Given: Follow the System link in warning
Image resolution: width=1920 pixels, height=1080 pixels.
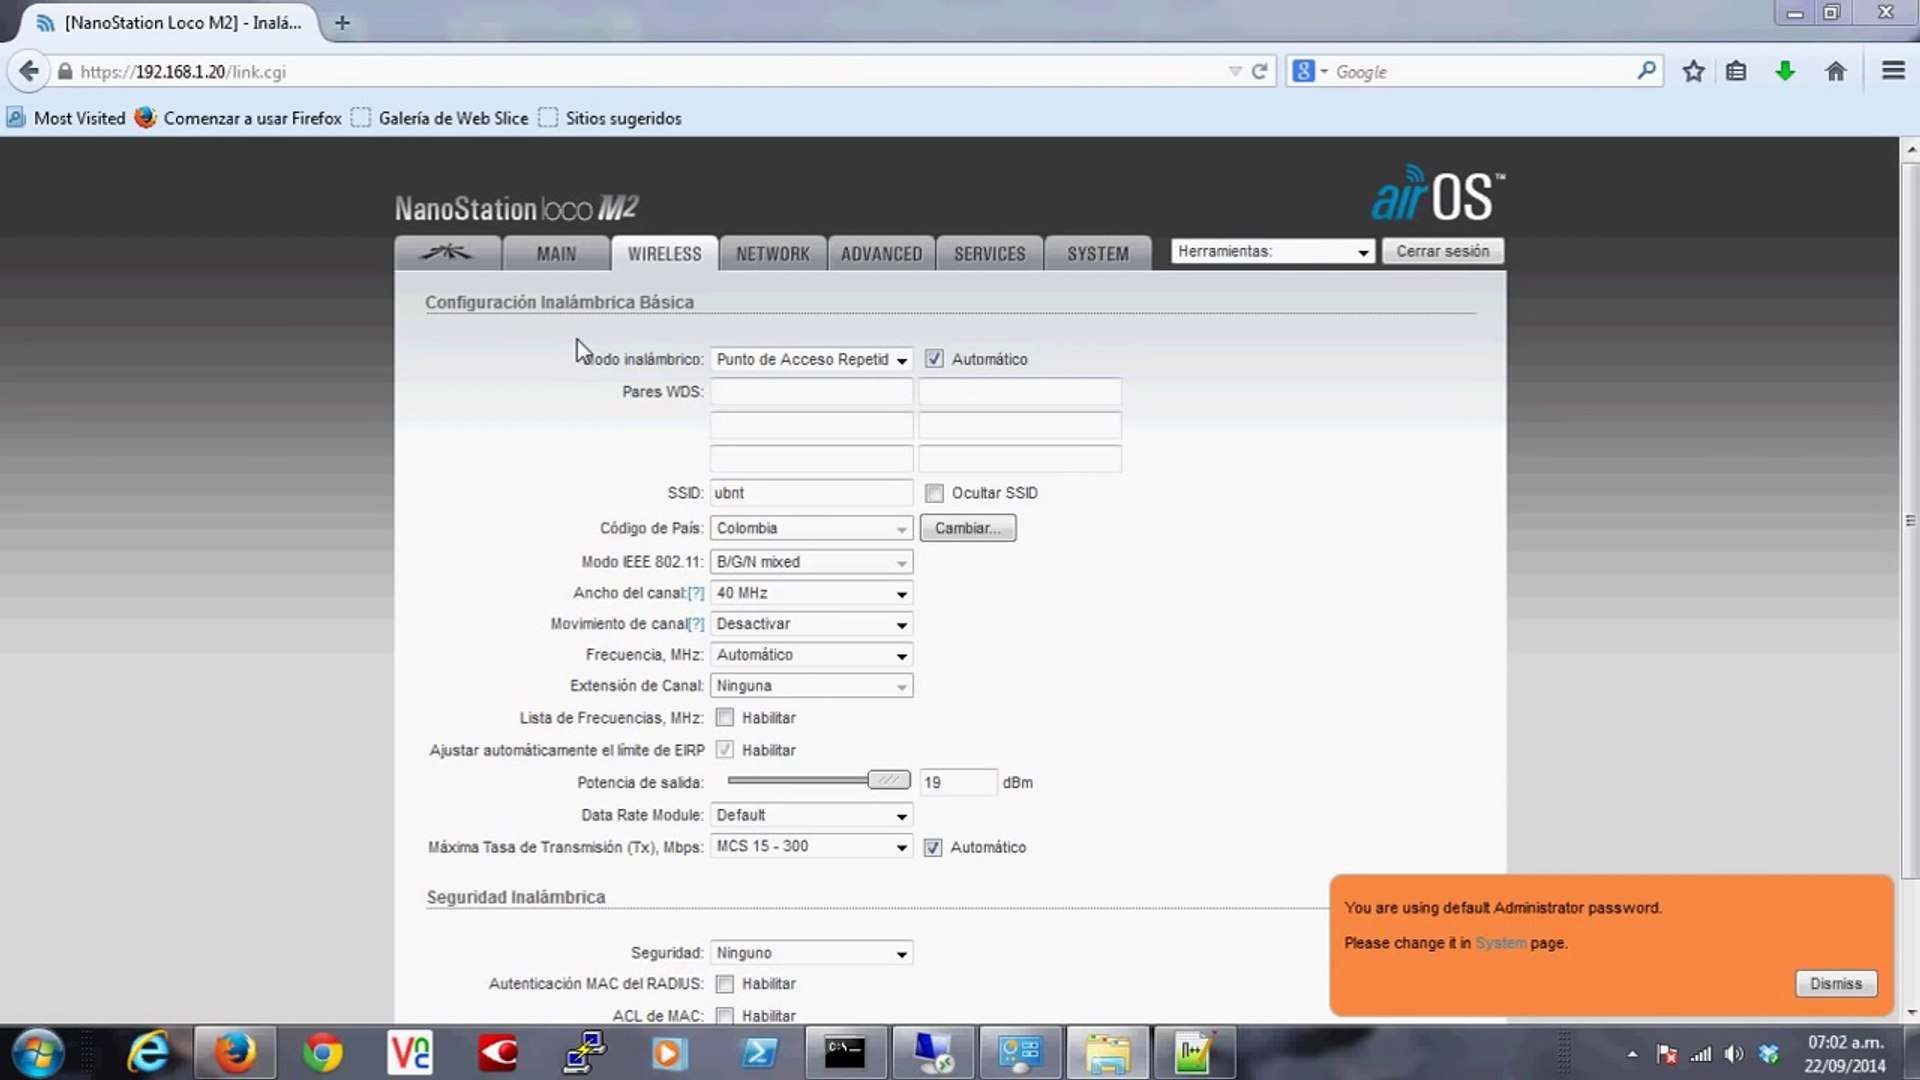Looking at the screenshot, I should 1500,943.
